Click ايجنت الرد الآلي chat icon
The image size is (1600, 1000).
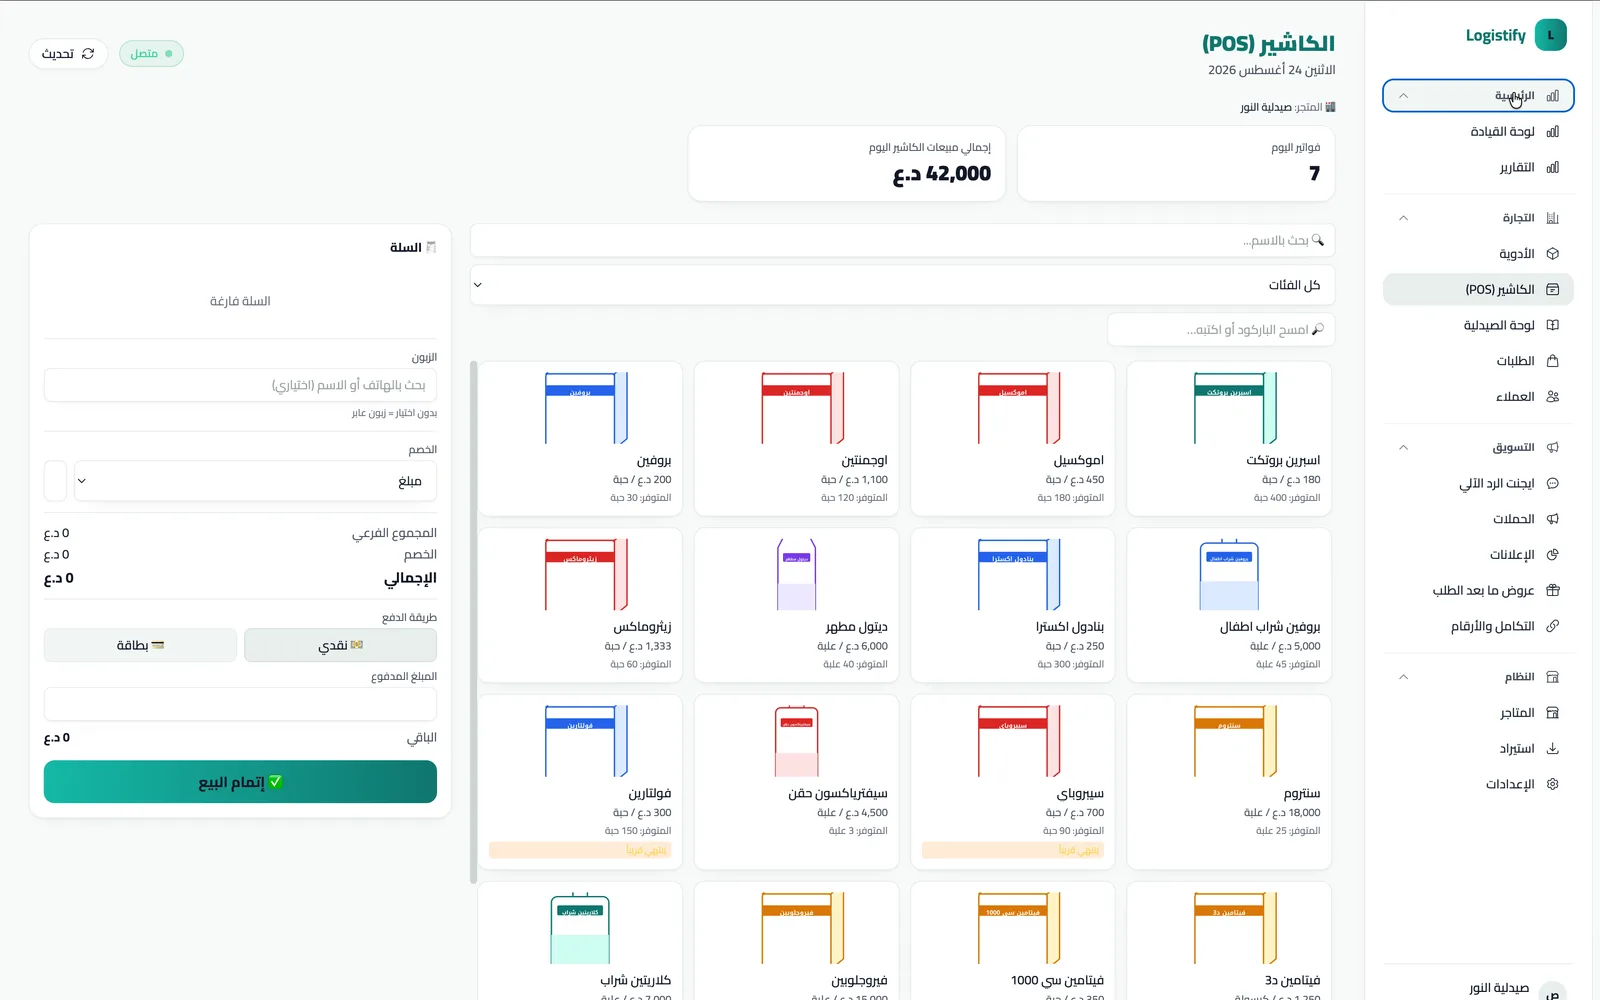tap(1553, 483)
